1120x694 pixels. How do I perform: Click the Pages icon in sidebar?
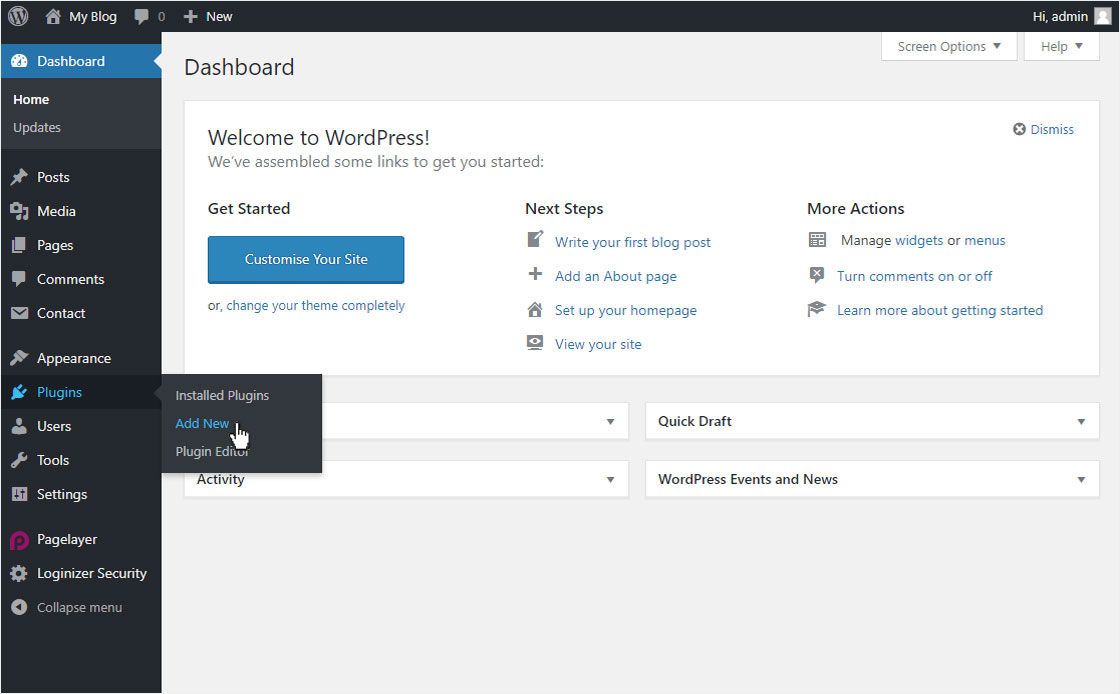pos(19,245)
